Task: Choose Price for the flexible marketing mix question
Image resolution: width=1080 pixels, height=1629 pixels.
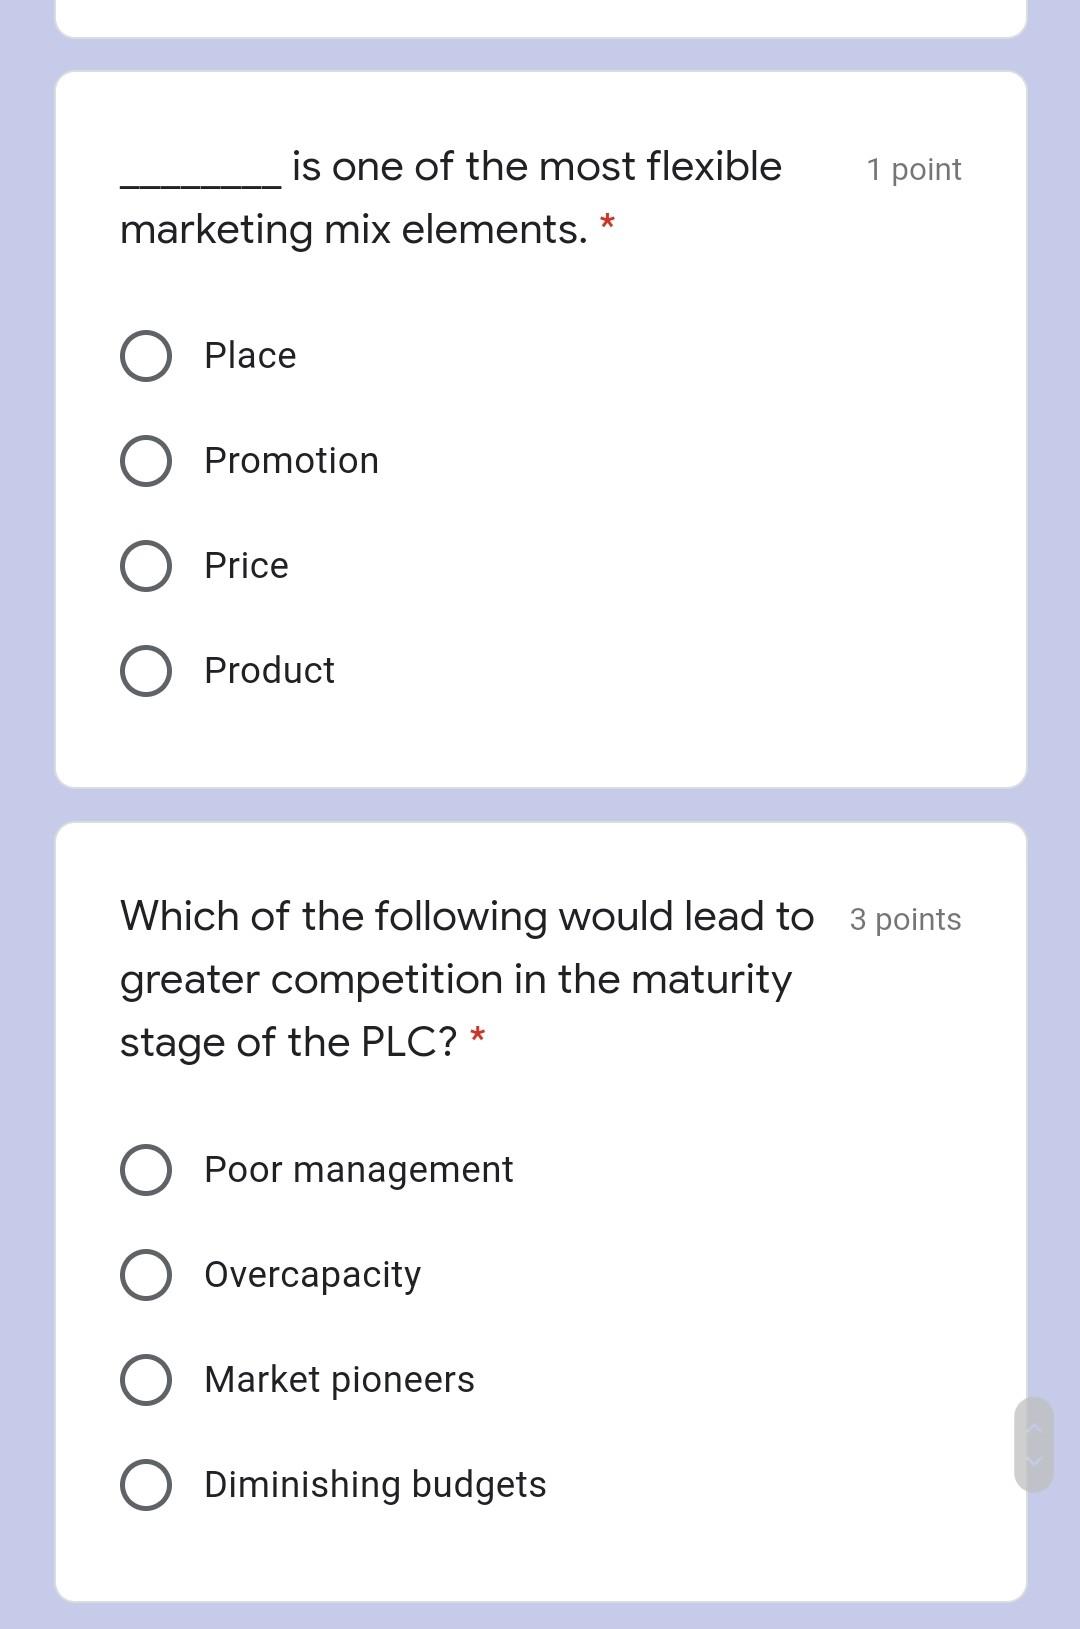Action: [x=145, y=565]
